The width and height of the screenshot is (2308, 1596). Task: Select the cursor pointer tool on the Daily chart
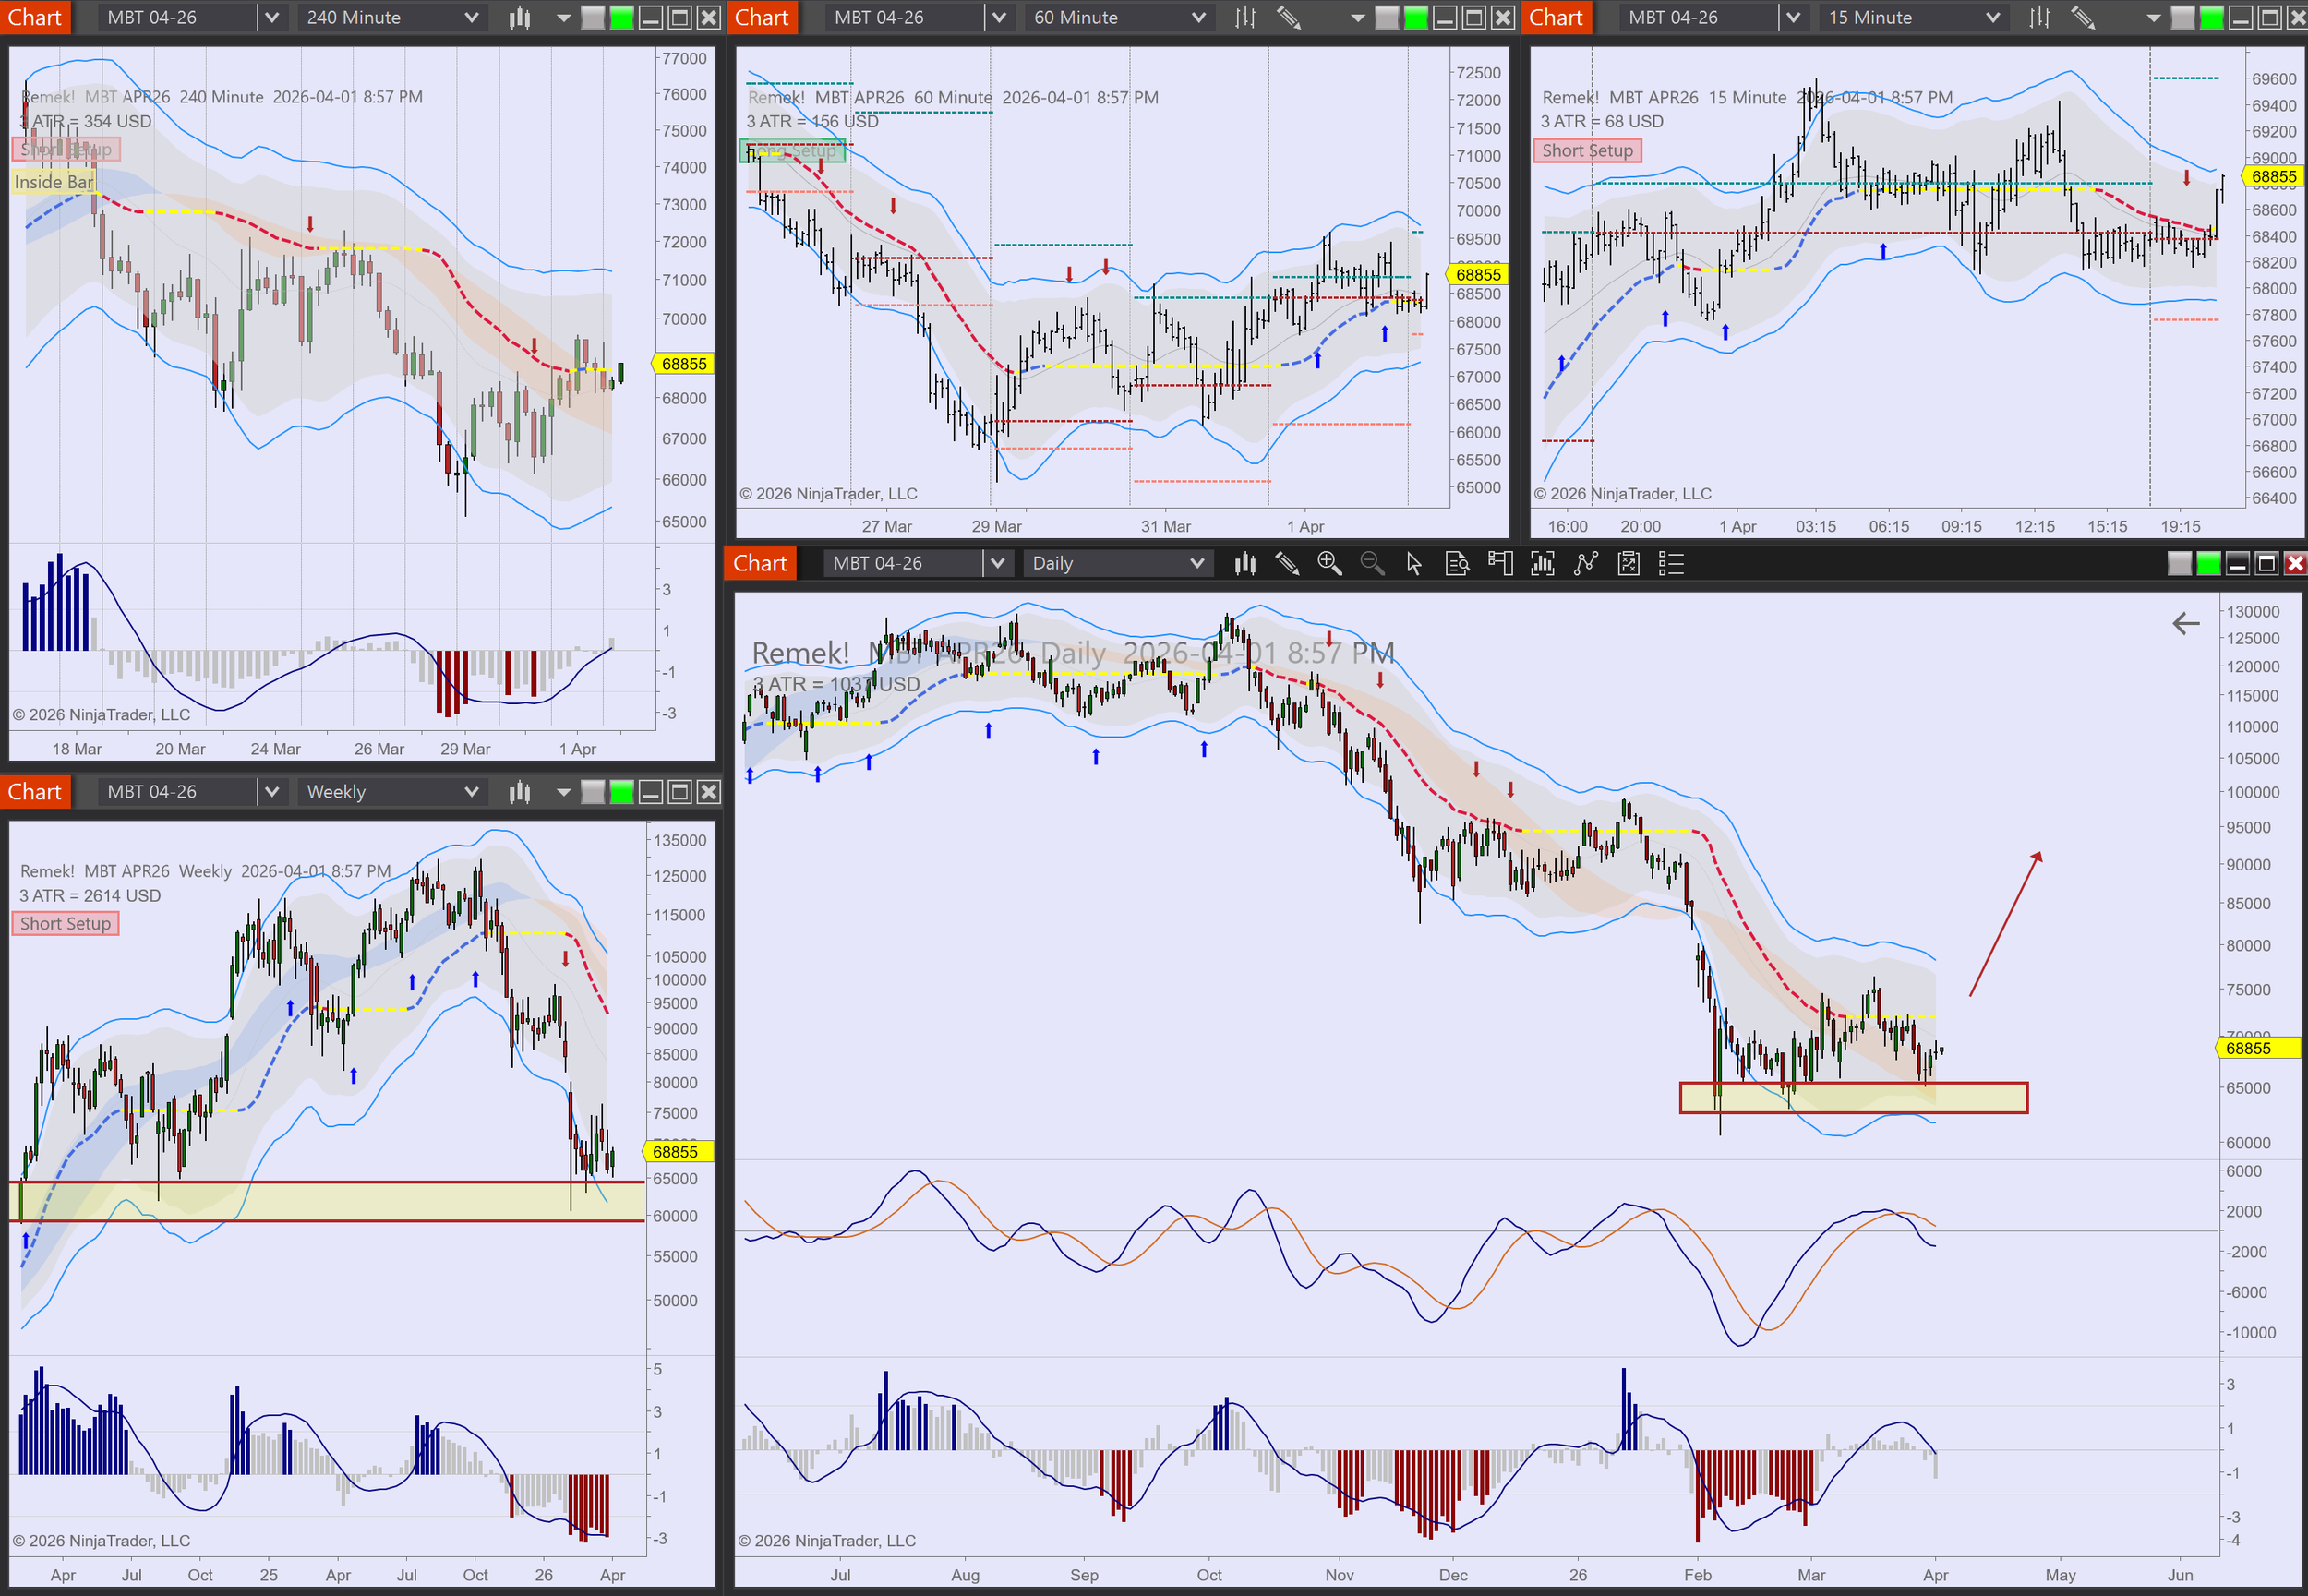1413,563
